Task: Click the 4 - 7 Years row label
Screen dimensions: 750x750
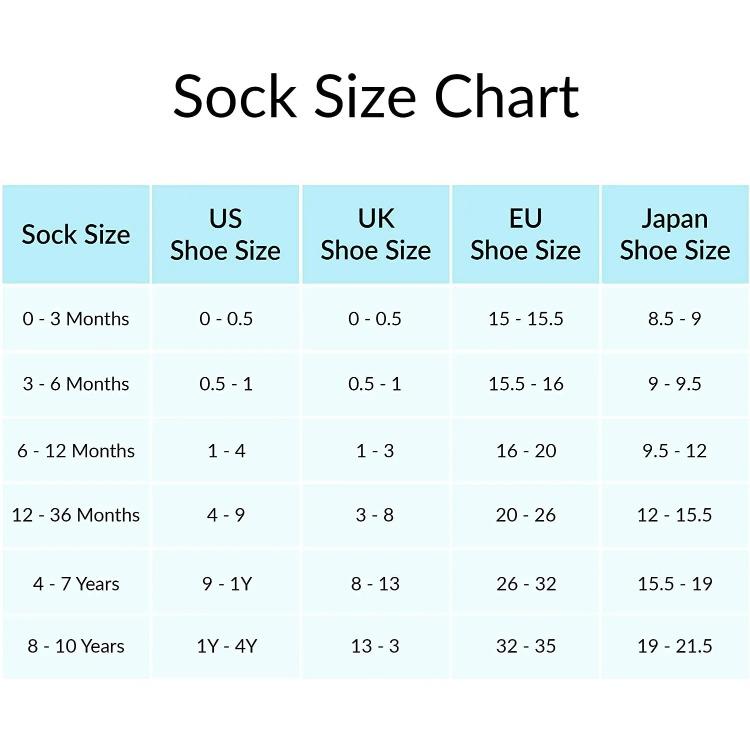Action: [76, 583]
